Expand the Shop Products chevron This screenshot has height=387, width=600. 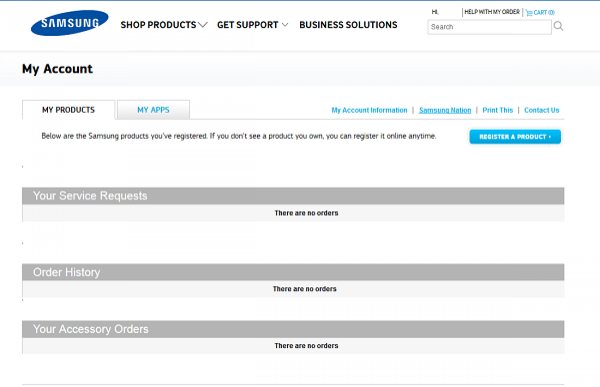click(203, 25)
